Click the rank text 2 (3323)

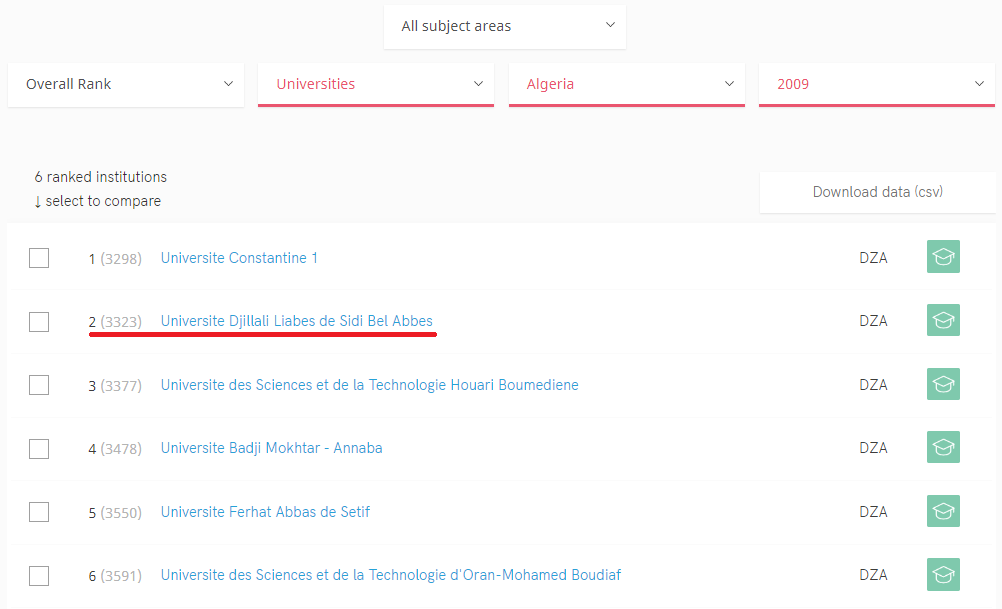[115, 321]
